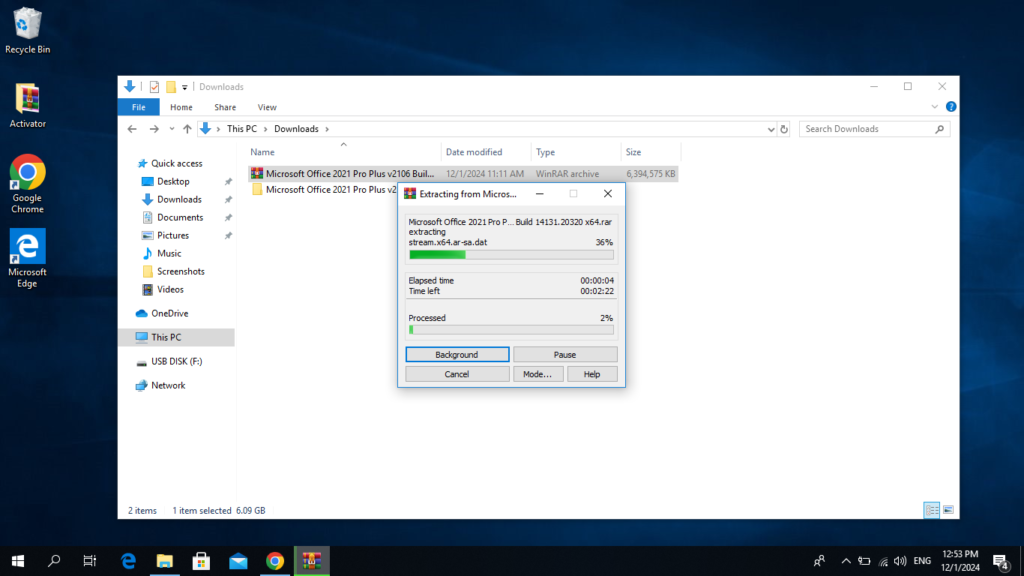Open the Recent locations dropdown arrow
The width and height of the screenshot is (1024, 576).
click(172, 129)
